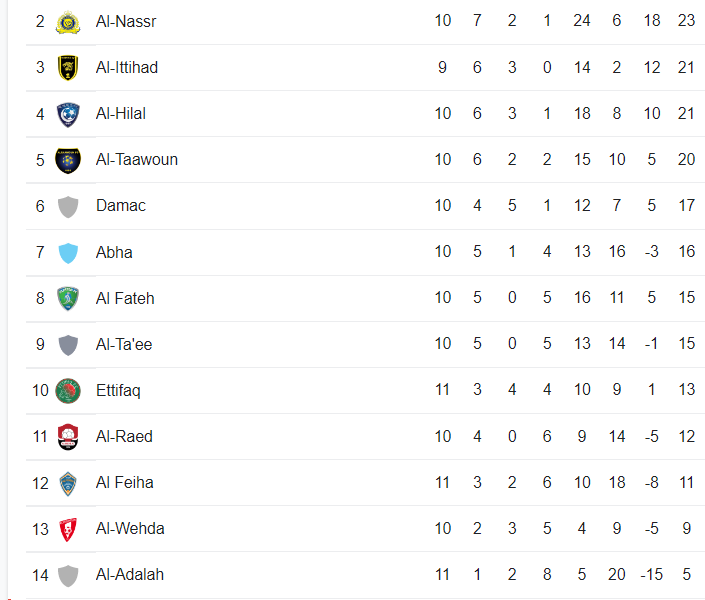This screenshot has height=600, width=705.
Task: Click Al-Adalah's points value 5
Action: pyautogui.click(x=686, y=574)
